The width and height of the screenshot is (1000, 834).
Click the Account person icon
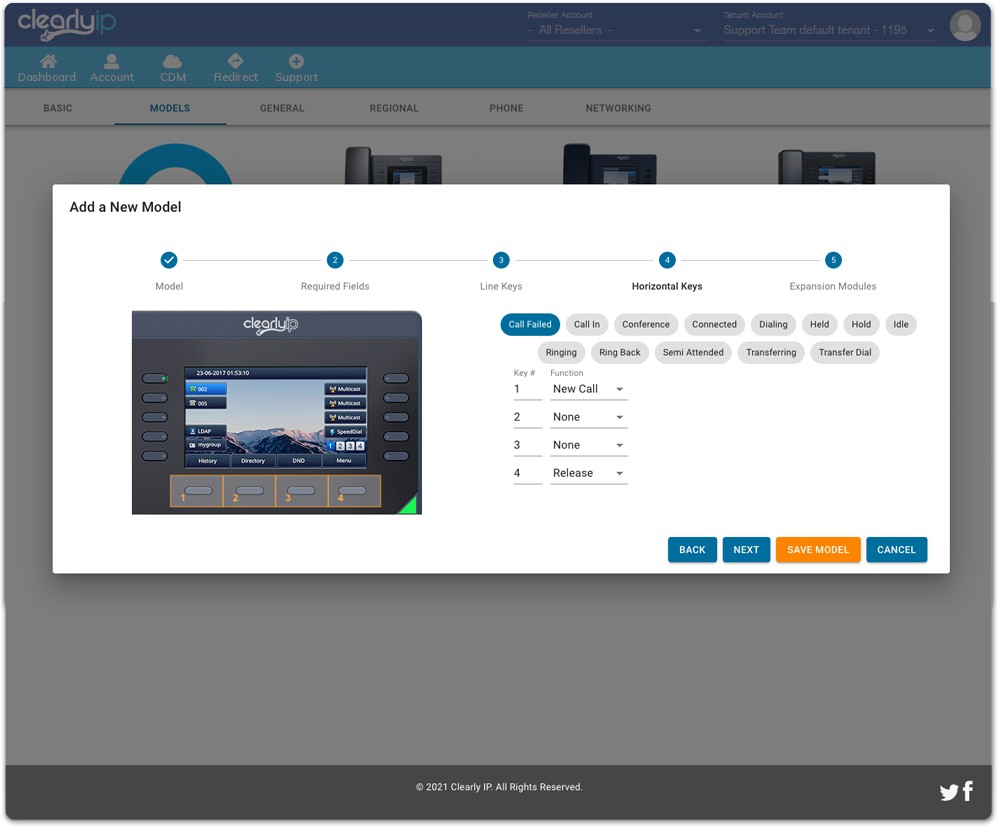coord(111,62)
